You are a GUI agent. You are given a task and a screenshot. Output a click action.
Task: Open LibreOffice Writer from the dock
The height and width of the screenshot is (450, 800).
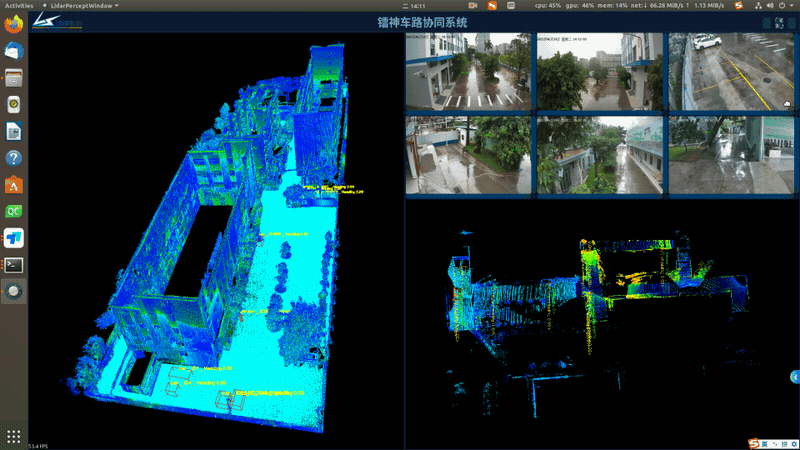pos(14,131)
